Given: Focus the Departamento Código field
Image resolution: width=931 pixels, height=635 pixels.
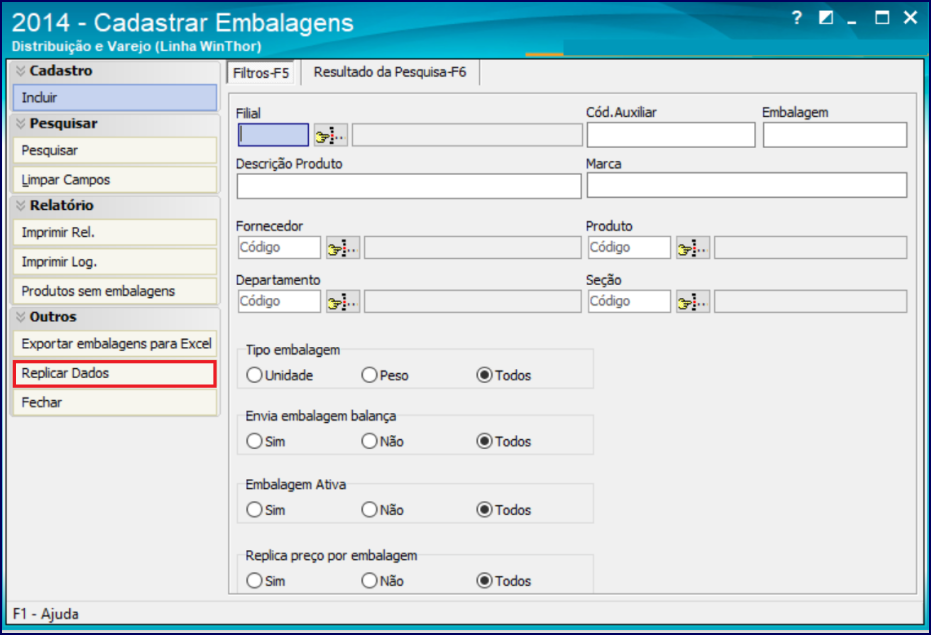Looking at the screenshot, I should click(279, 302).
